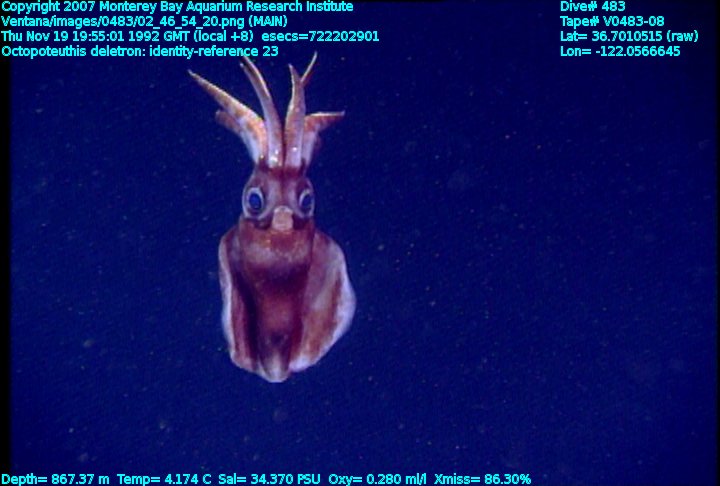720x486 pixels.
Task: Click the 'Depth= 867.37 m' readout
Action: point(56,479)
